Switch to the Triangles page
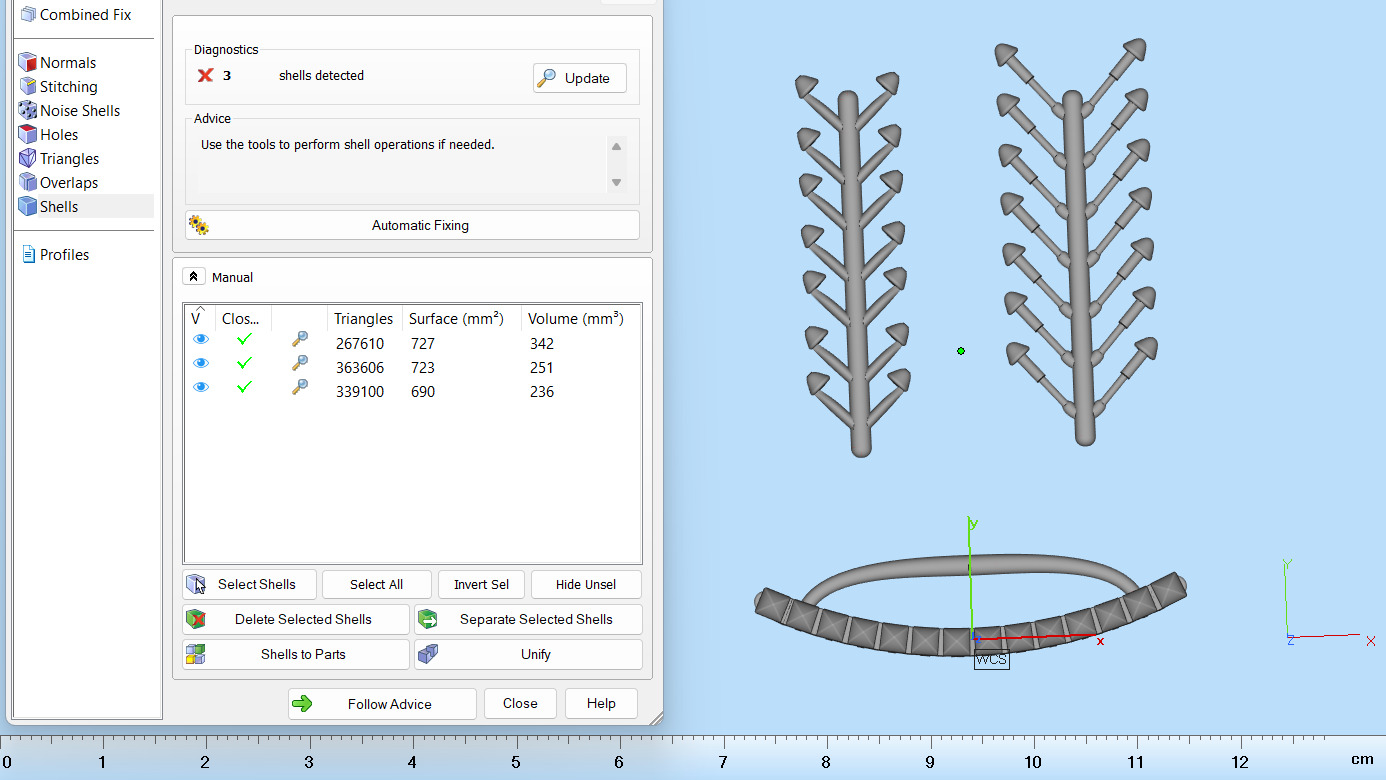This screenshot has width=1386, height=780. pos(59,159)
